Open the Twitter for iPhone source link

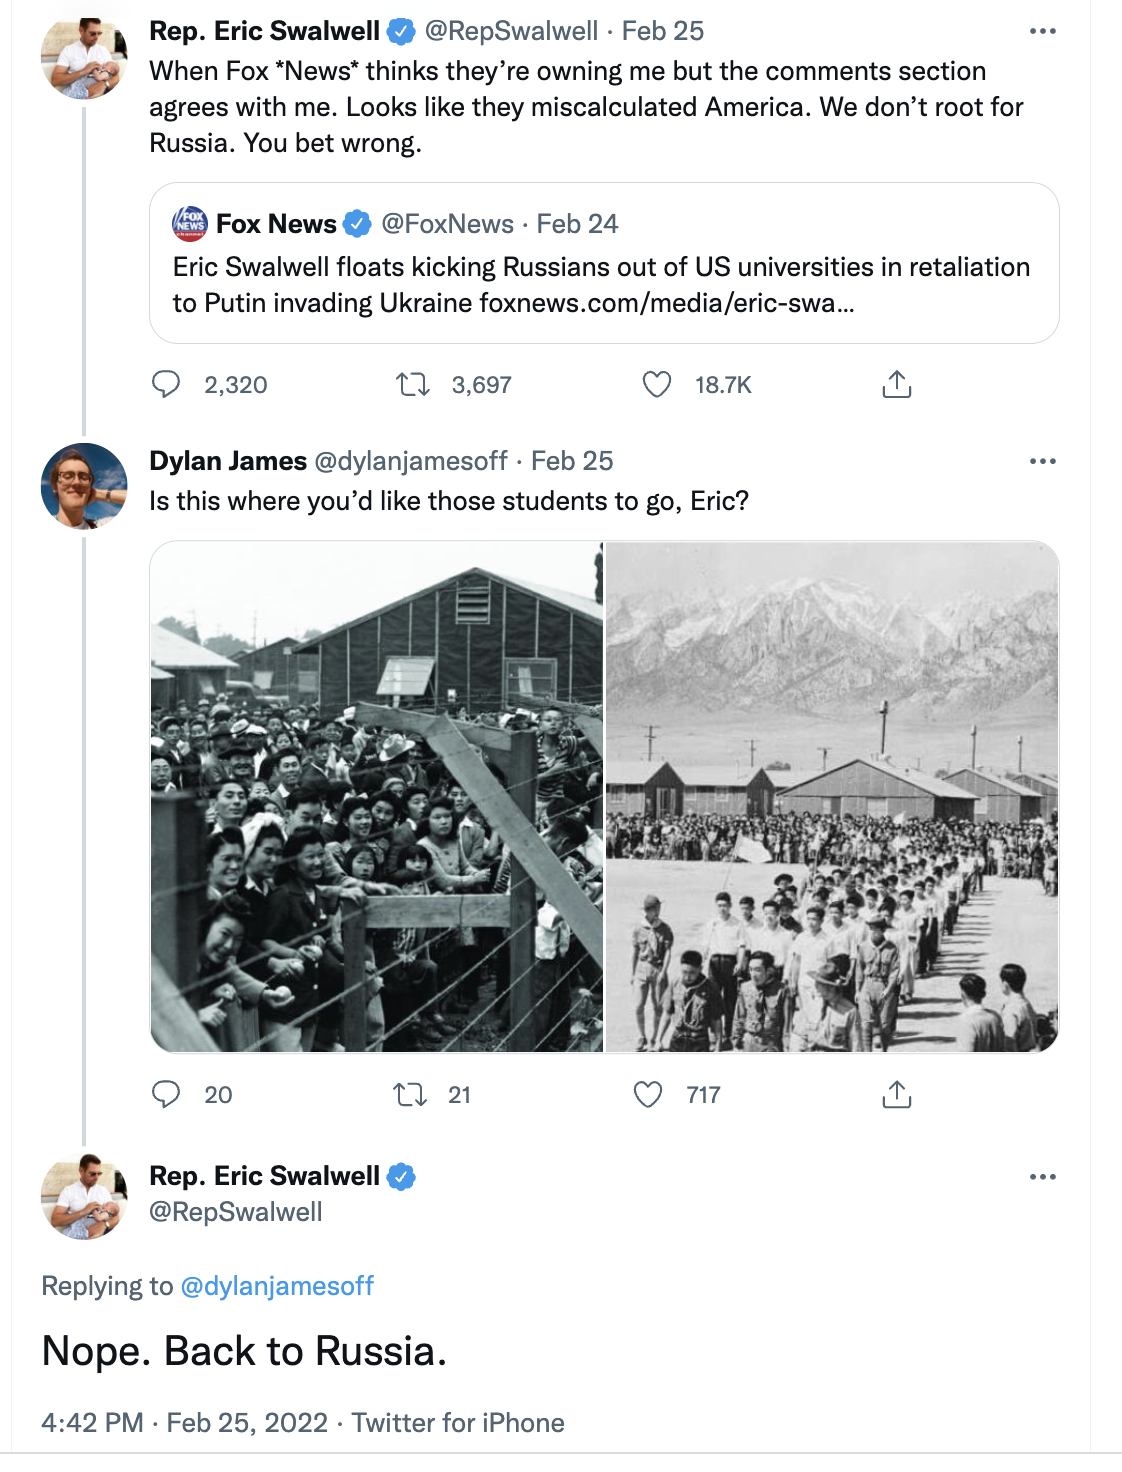coord(458,1423)
